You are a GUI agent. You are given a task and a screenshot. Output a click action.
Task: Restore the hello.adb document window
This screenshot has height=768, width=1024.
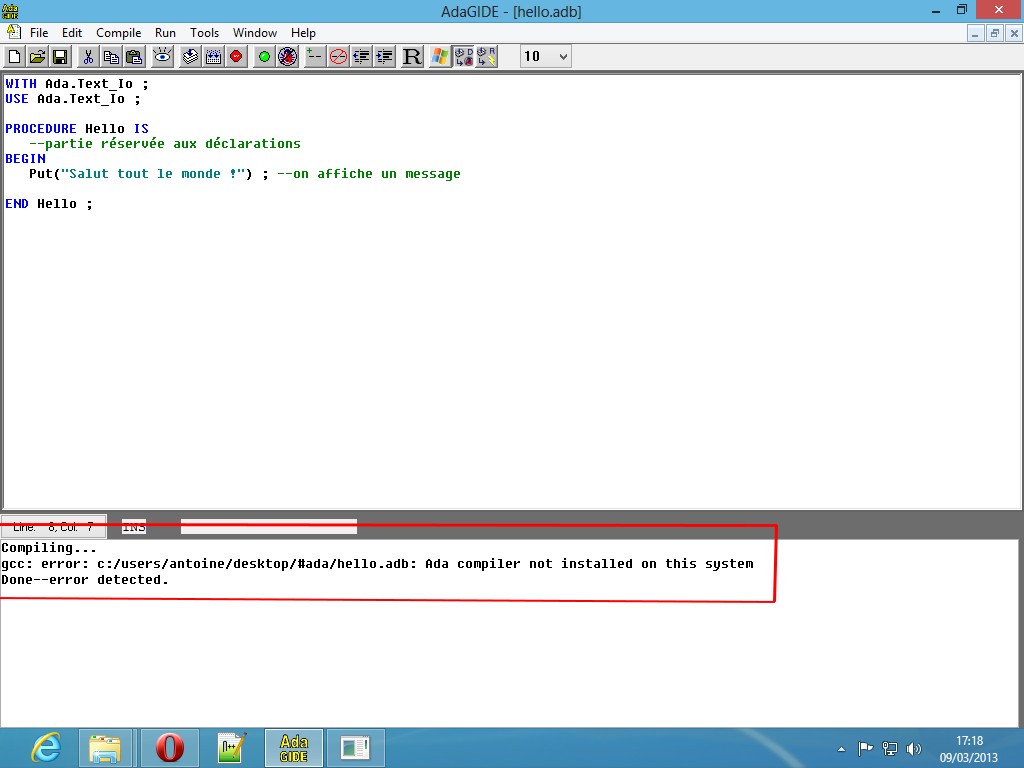(x=995, y=33)
